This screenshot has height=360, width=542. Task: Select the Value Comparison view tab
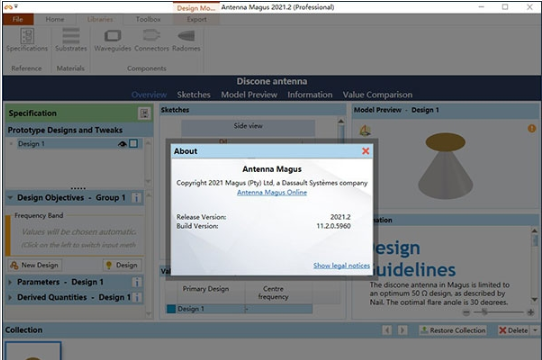coord(377,95)
